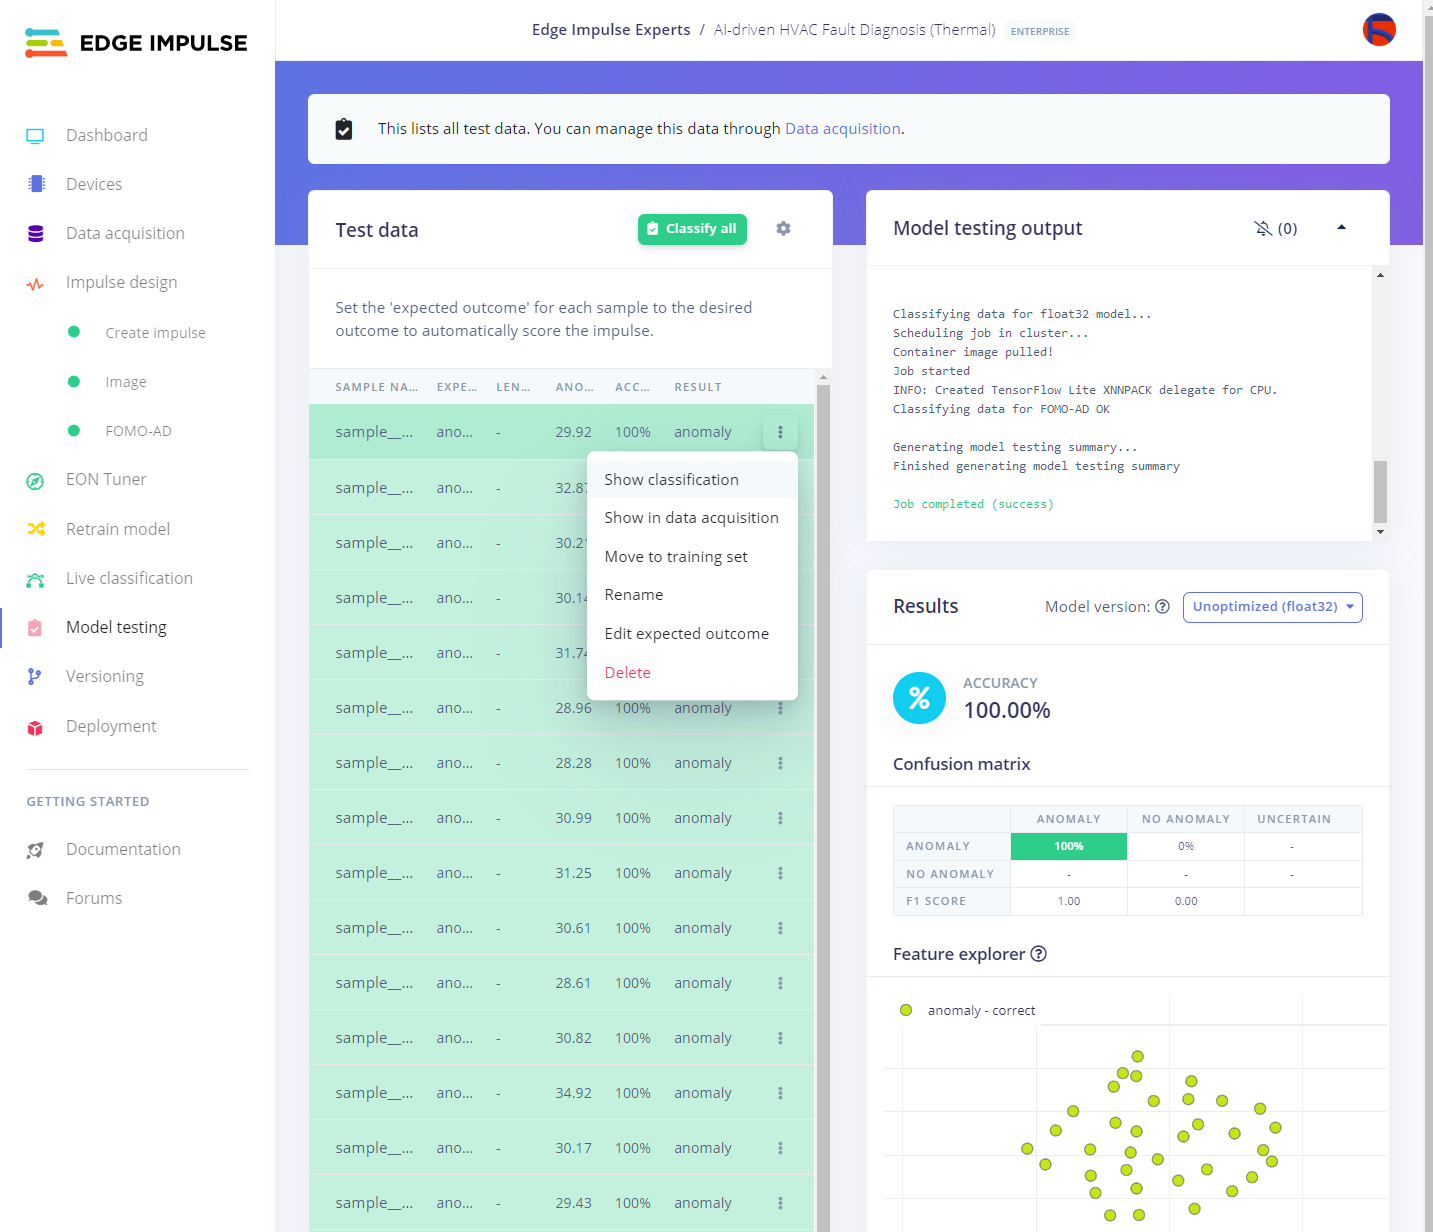The width and height of the screenshot is (1433, 1232).
Task: Open the Deployment section
Action: click(111, 726)
